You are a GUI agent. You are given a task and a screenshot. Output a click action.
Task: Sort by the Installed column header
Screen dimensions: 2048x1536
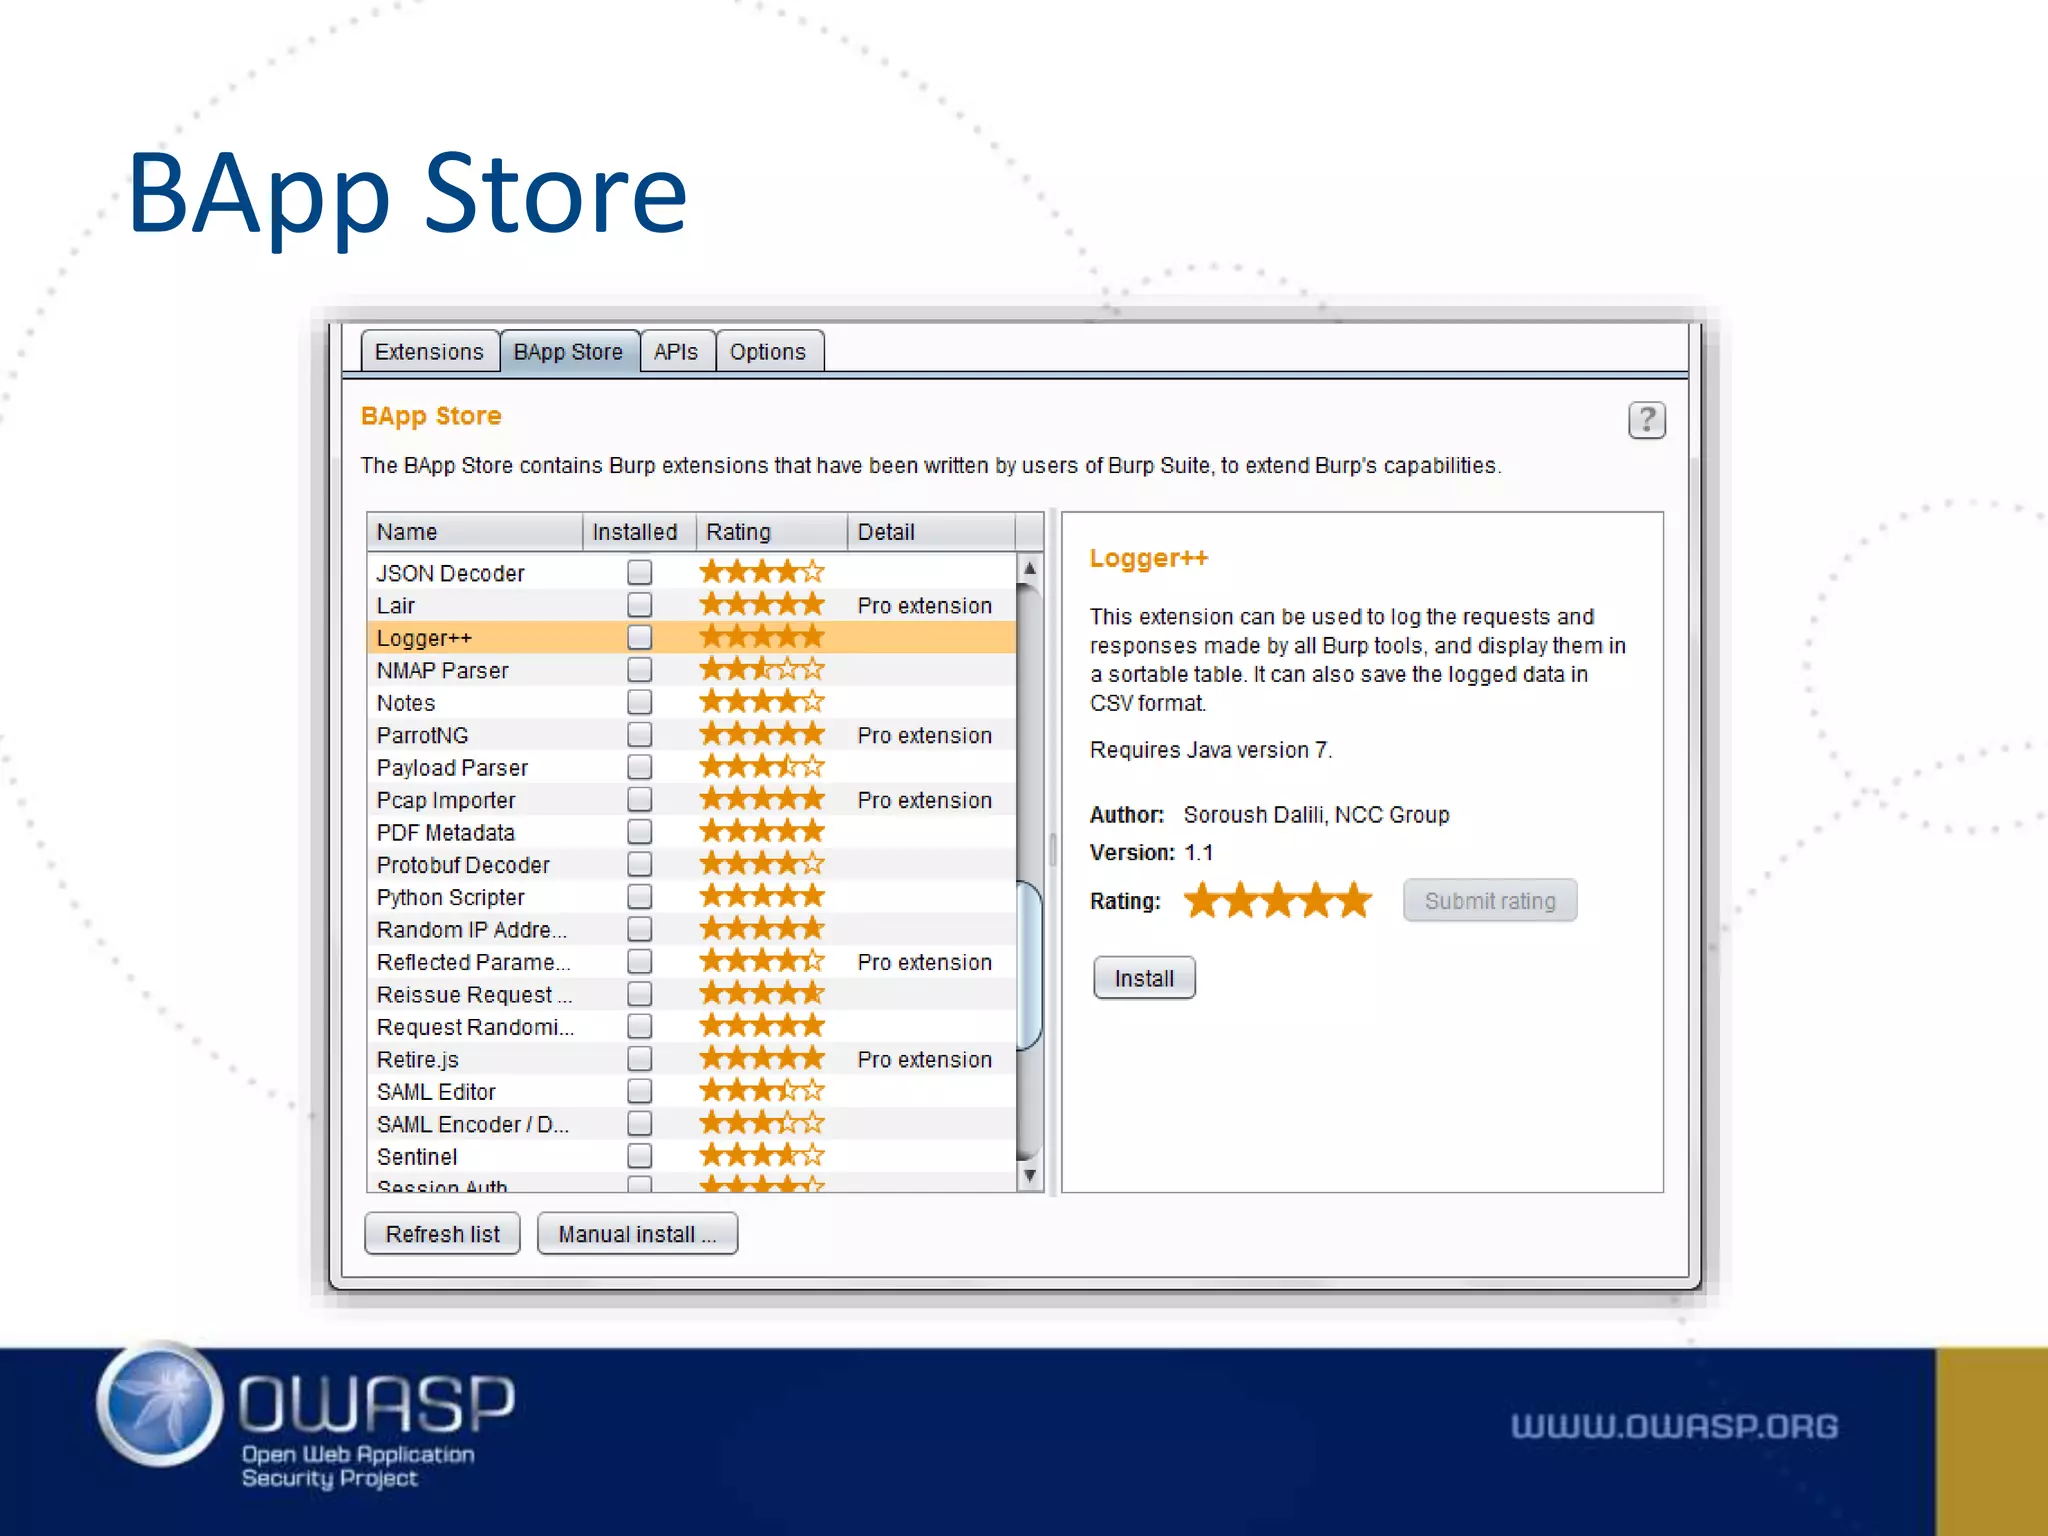[638, 532]
